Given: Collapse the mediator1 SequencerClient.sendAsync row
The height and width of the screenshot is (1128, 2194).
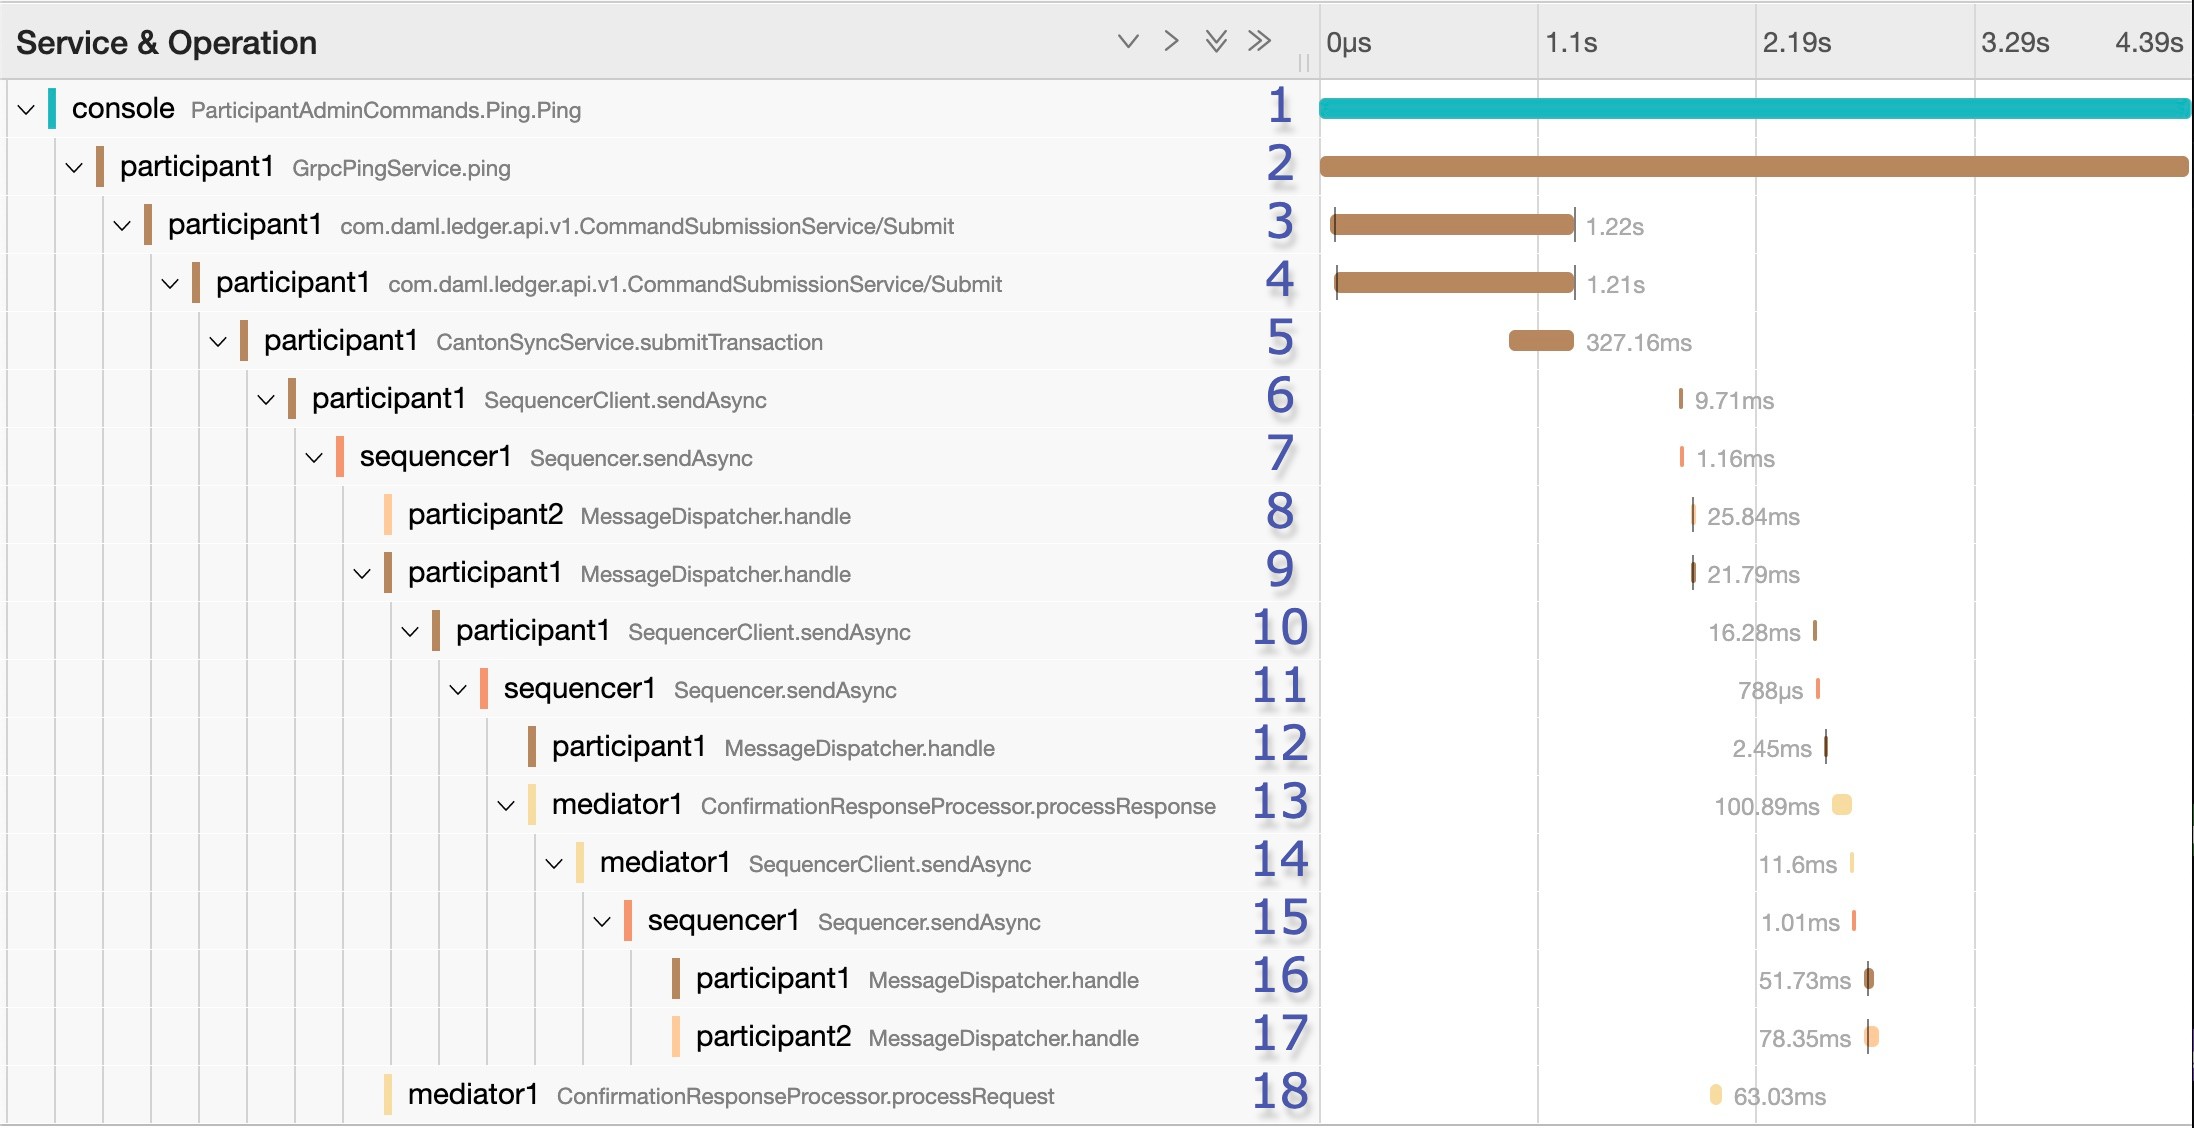Looking at the screenshot, I should click(x=554, y=863).
